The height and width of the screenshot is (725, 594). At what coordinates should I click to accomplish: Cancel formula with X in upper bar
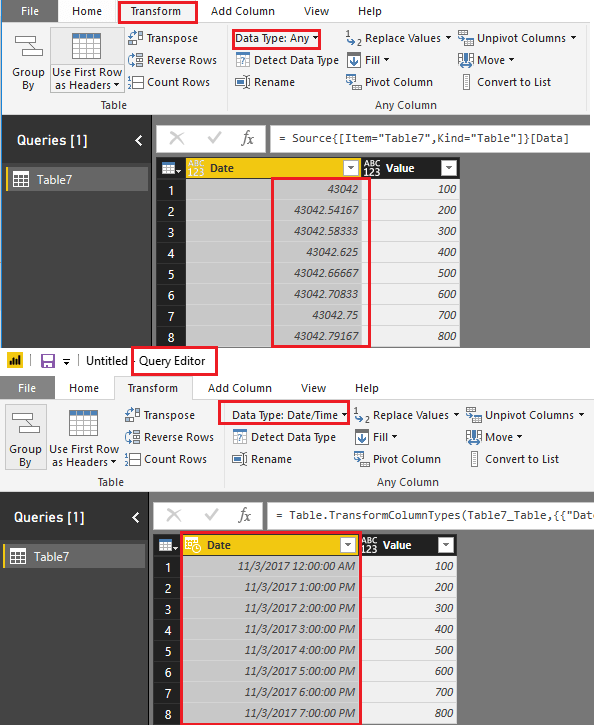click(177, 138)
